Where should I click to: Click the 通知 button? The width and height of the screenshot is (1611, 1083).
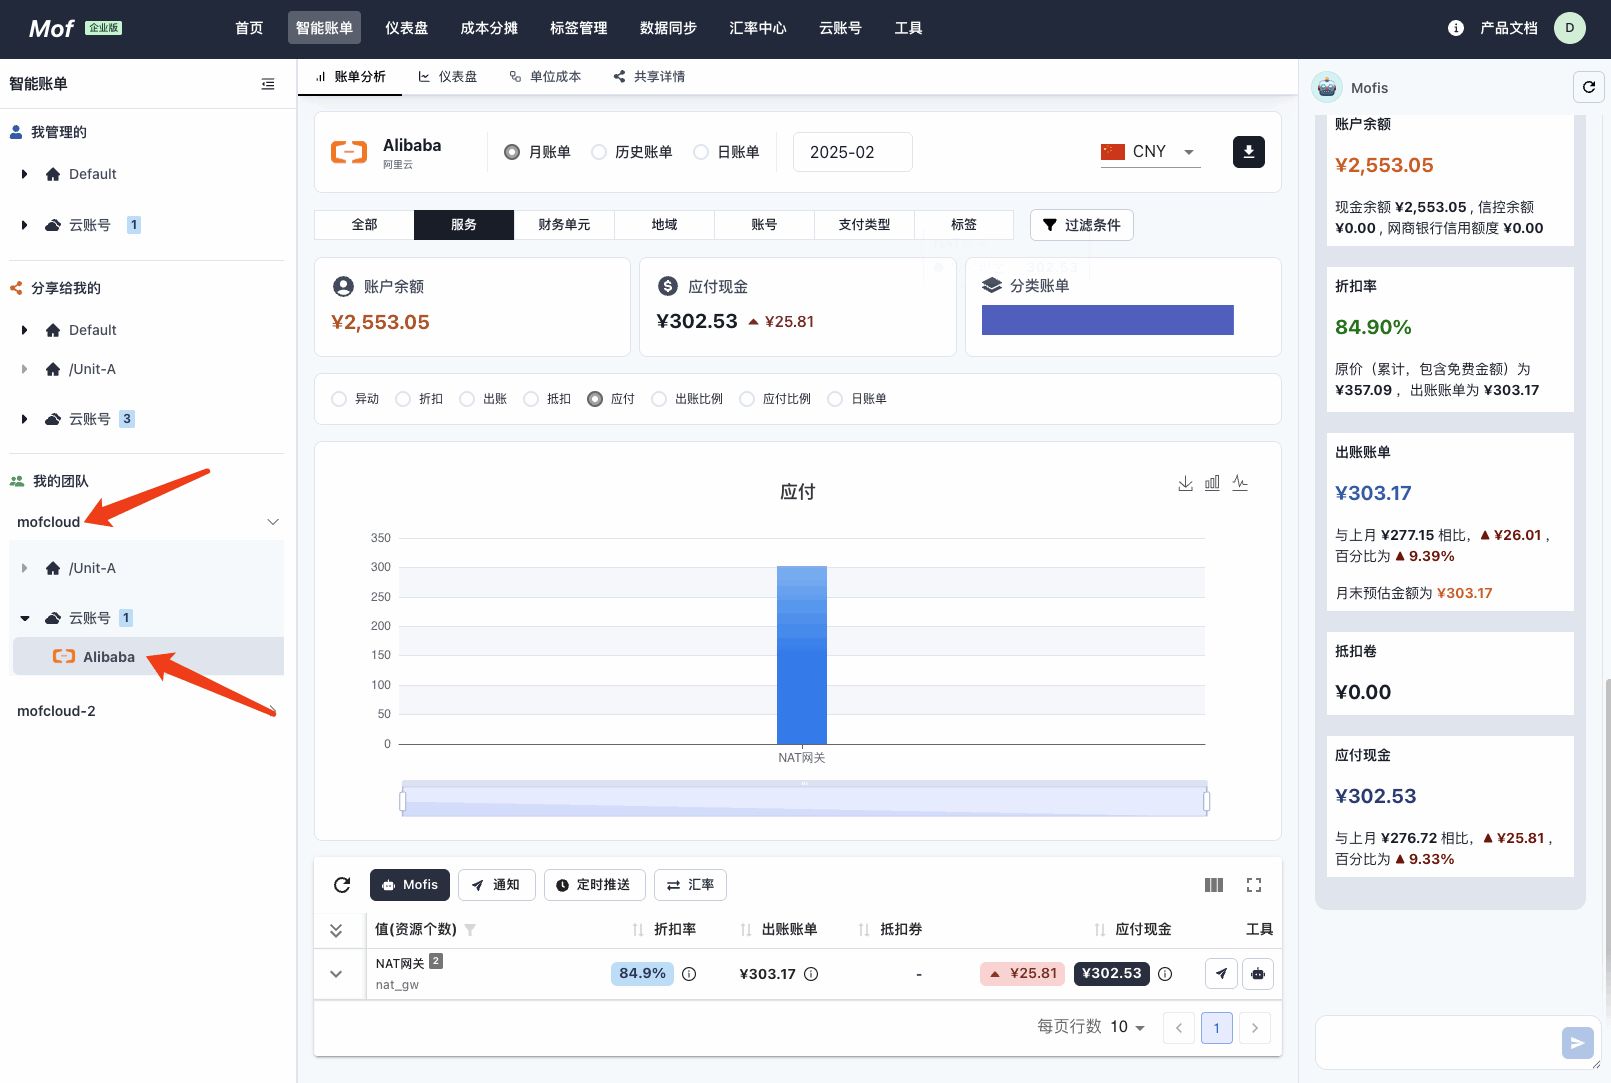click(x=496, y=885)
